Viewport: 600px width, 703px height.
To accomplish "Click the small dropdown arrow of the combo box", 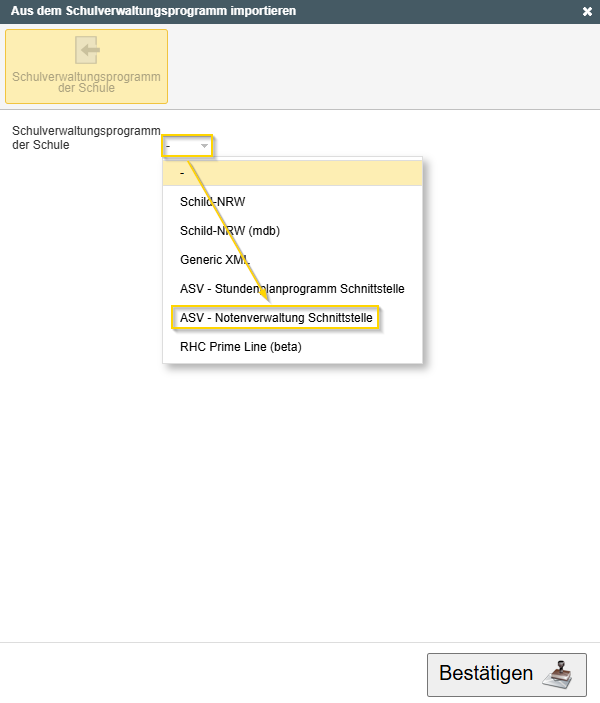I will click(204, 146).
